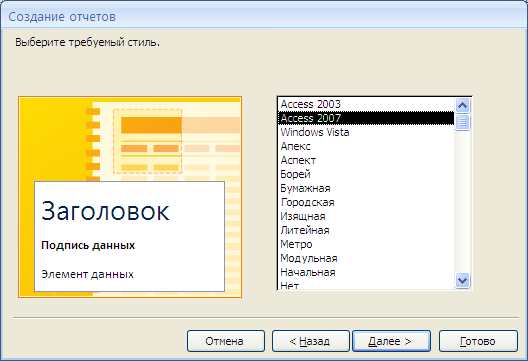The height and width of the screenshot is (361, 528).
Task: Pick the Модульная style
Action: pyautogui.click(x=366, y=258)
